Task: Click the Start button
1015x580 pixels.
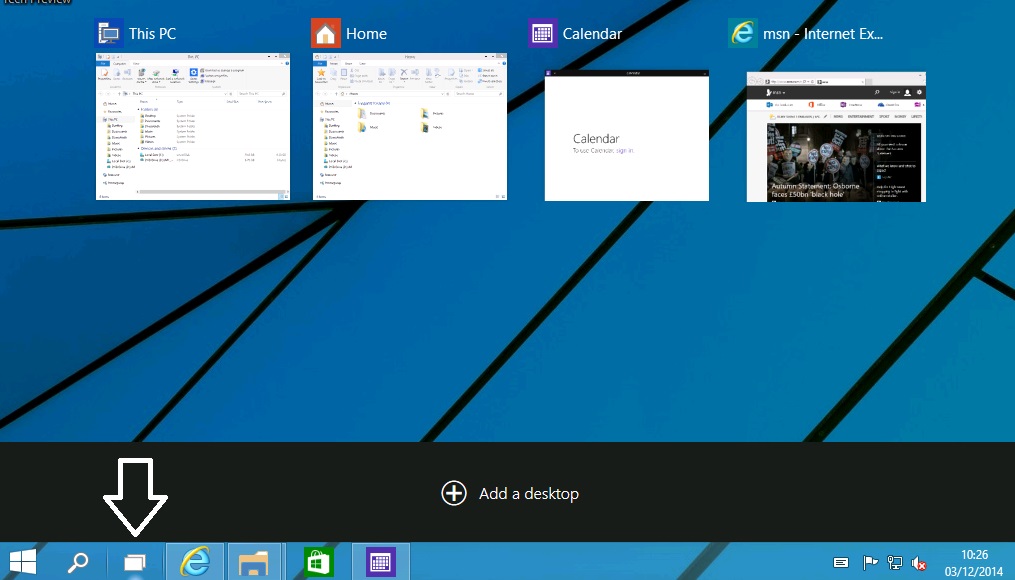Action: pos(21,561)
